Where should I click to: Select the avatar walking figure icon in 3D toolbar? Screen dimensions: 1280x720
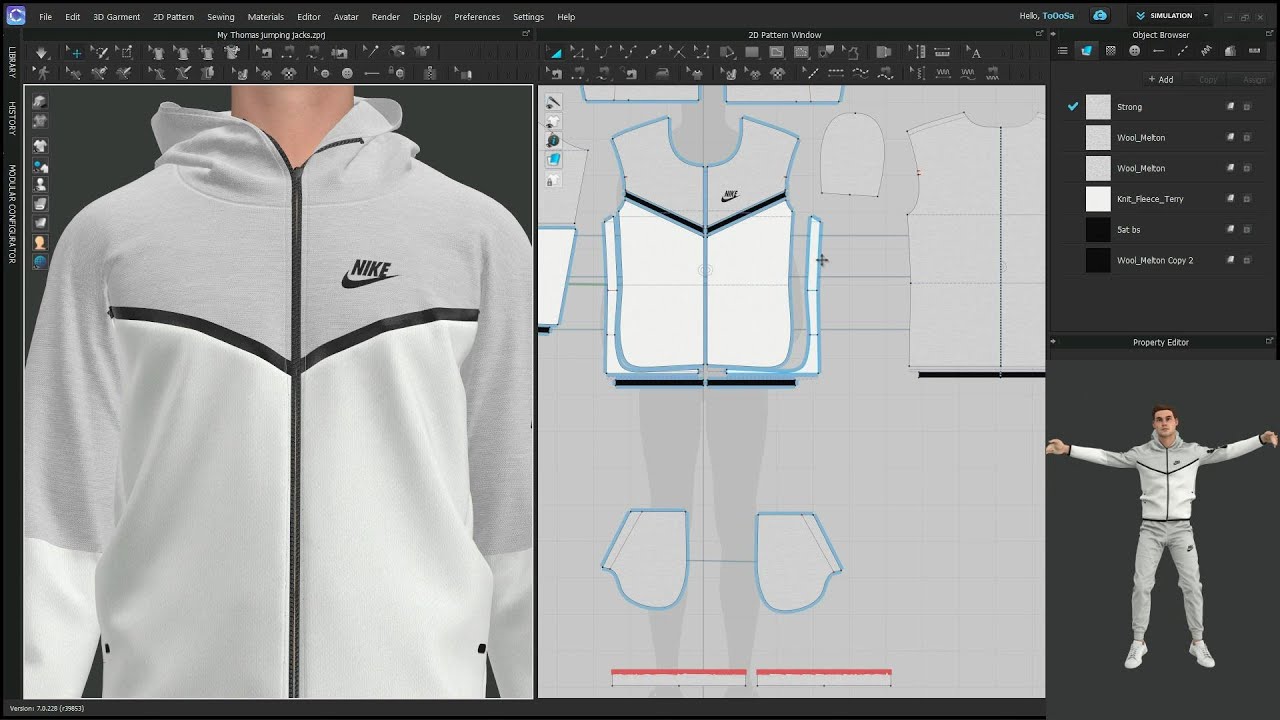42,73
